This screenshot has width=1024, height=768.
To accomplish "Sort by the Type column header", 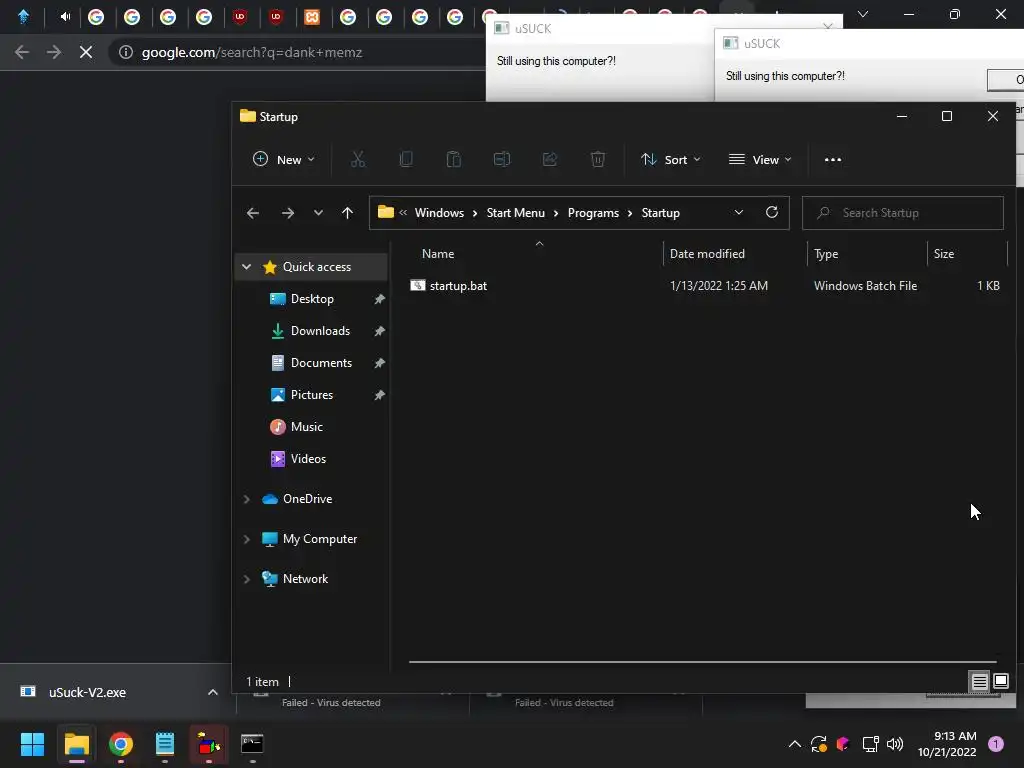I will click(x=826, y=254).
